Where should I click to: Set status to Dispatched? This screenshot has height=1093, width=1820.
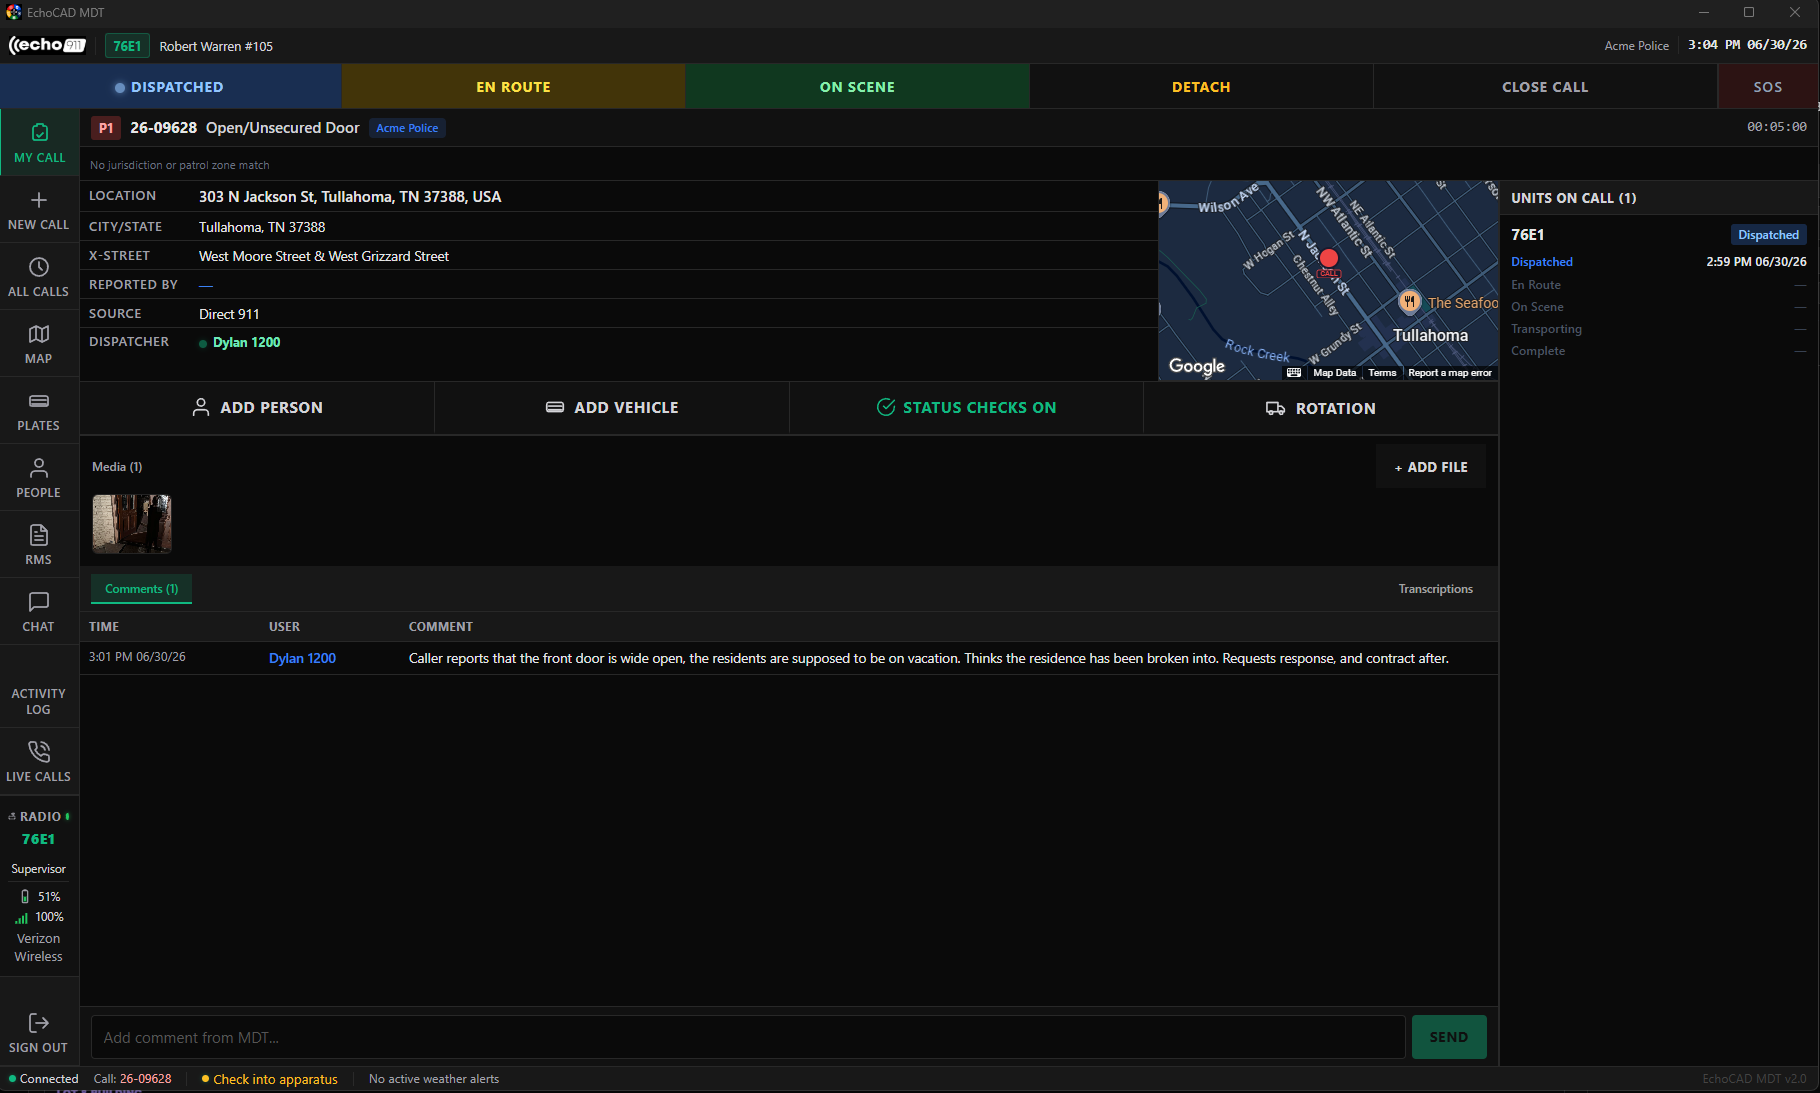pyautogui.click(x=171, y=87)
